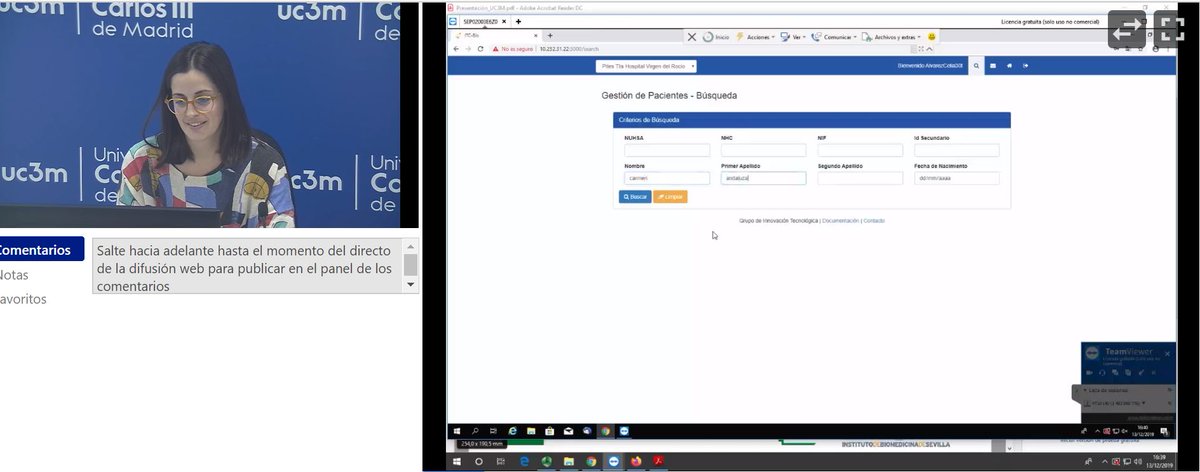Screen dimensions: 1200x472
Task: Open the Comunicar dropdown in TeamViewer toolbar
Action: (x=833, y=37)
